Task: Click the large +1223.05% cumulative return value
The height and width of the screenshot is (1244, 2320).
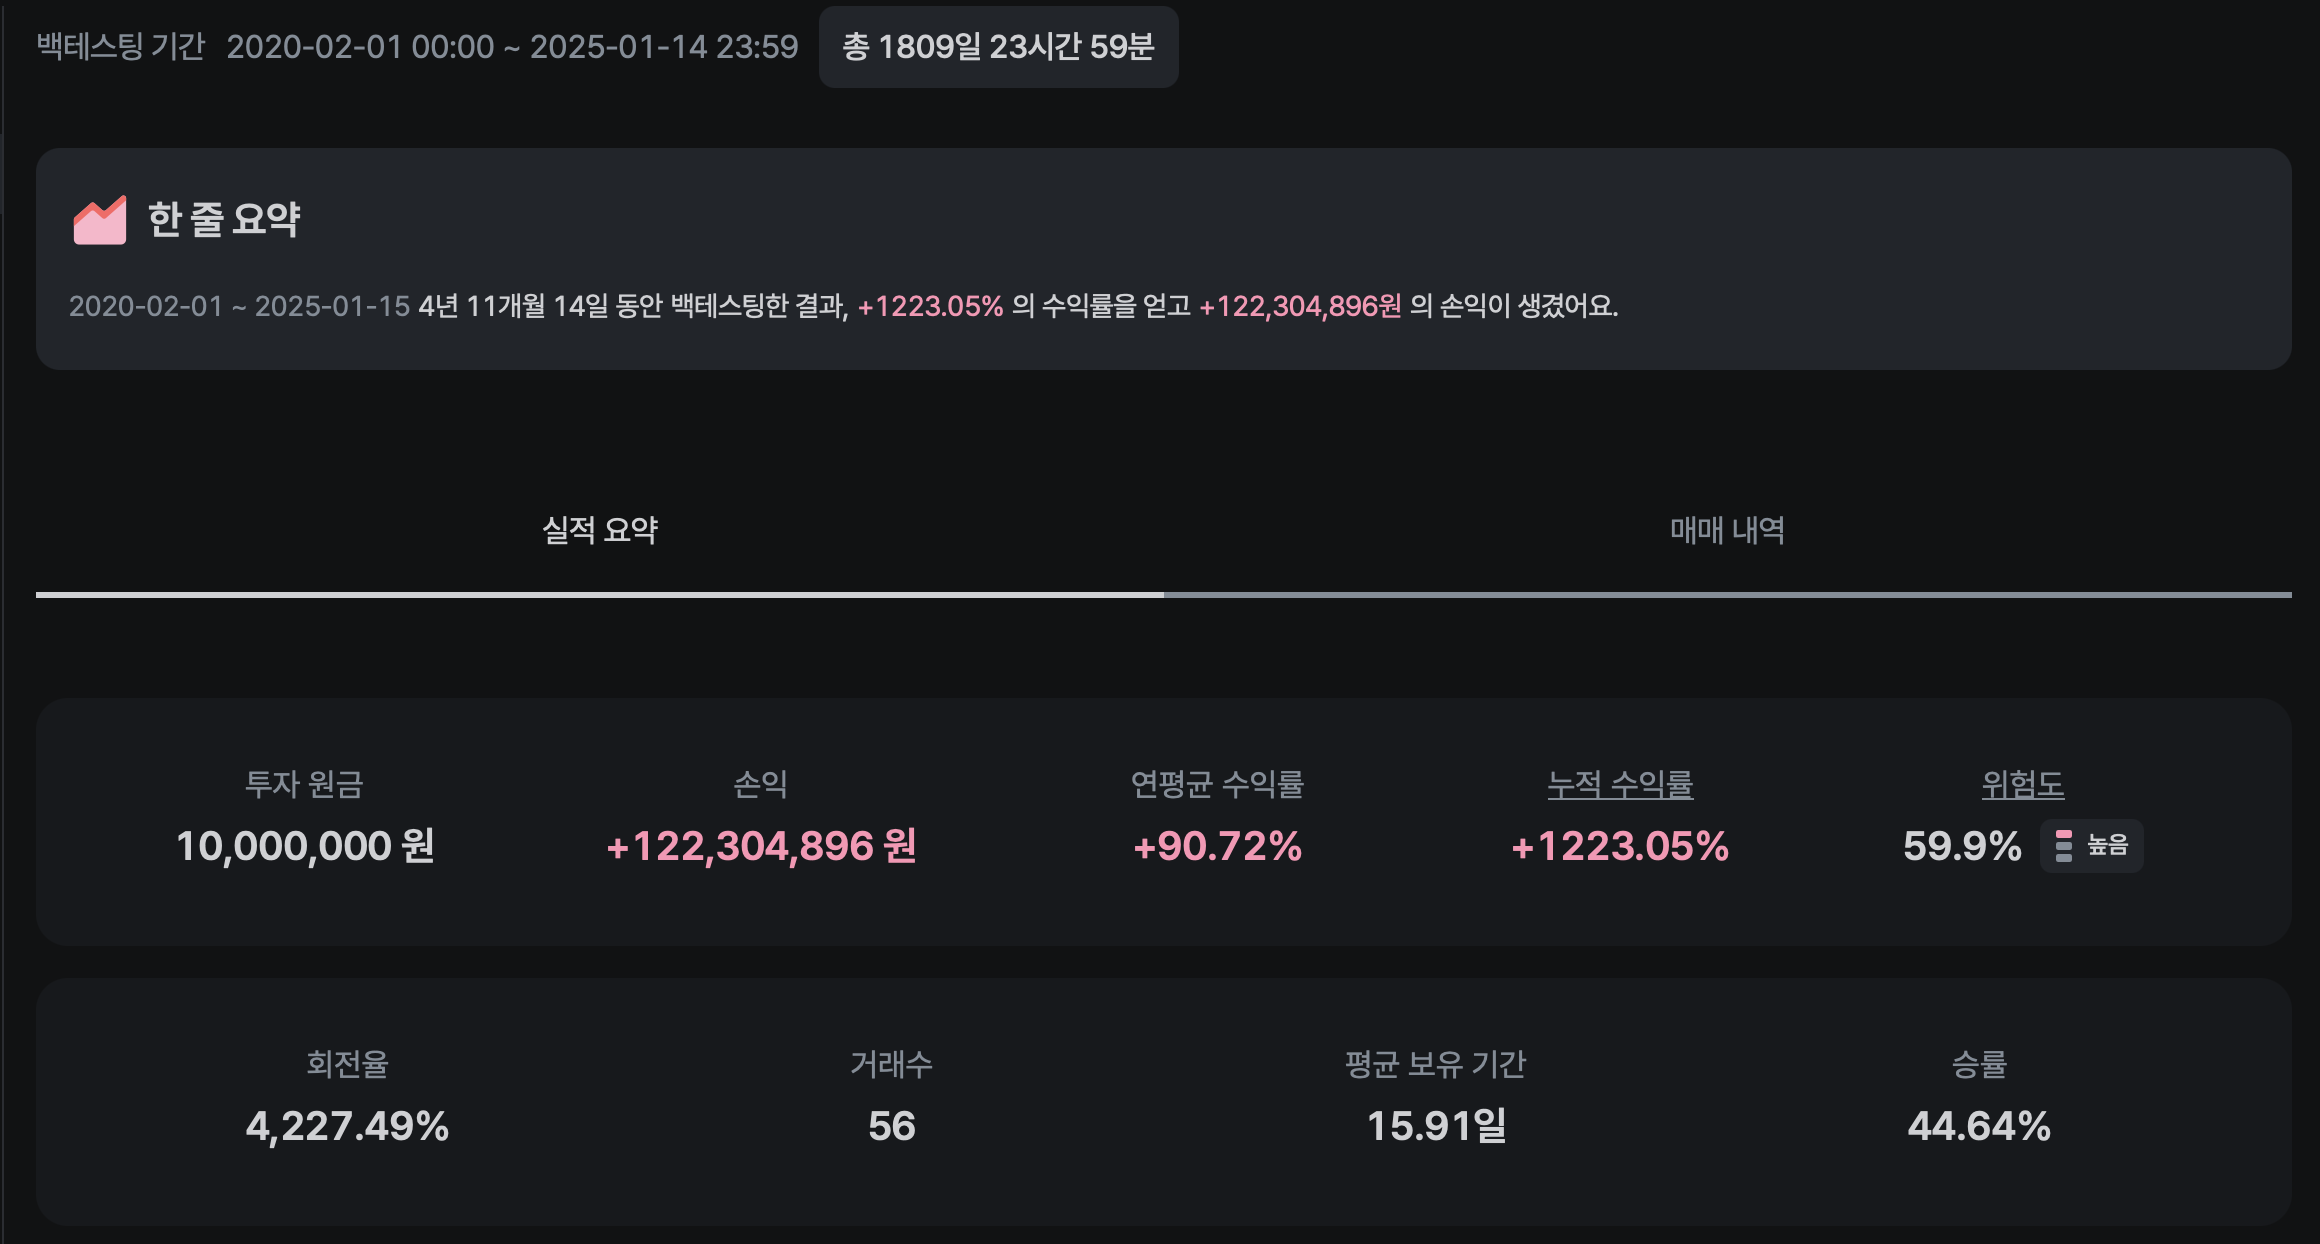Action: [1620, 846]
